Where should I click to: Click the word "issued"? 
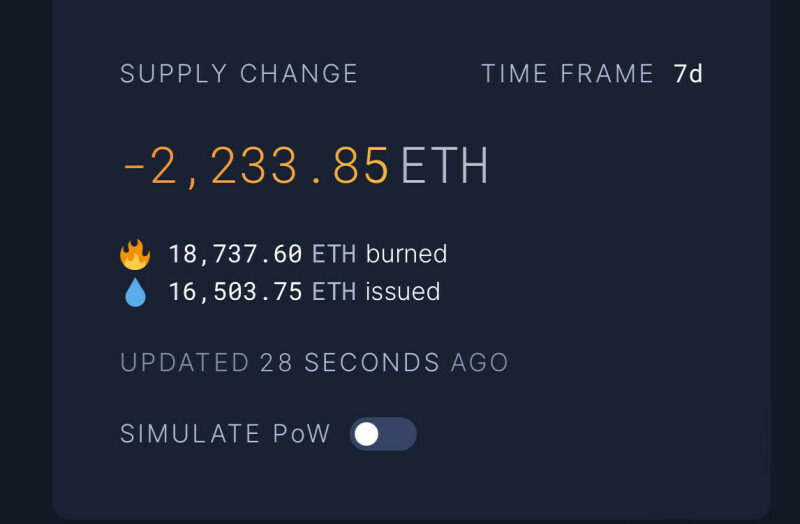tap(403, 292)
